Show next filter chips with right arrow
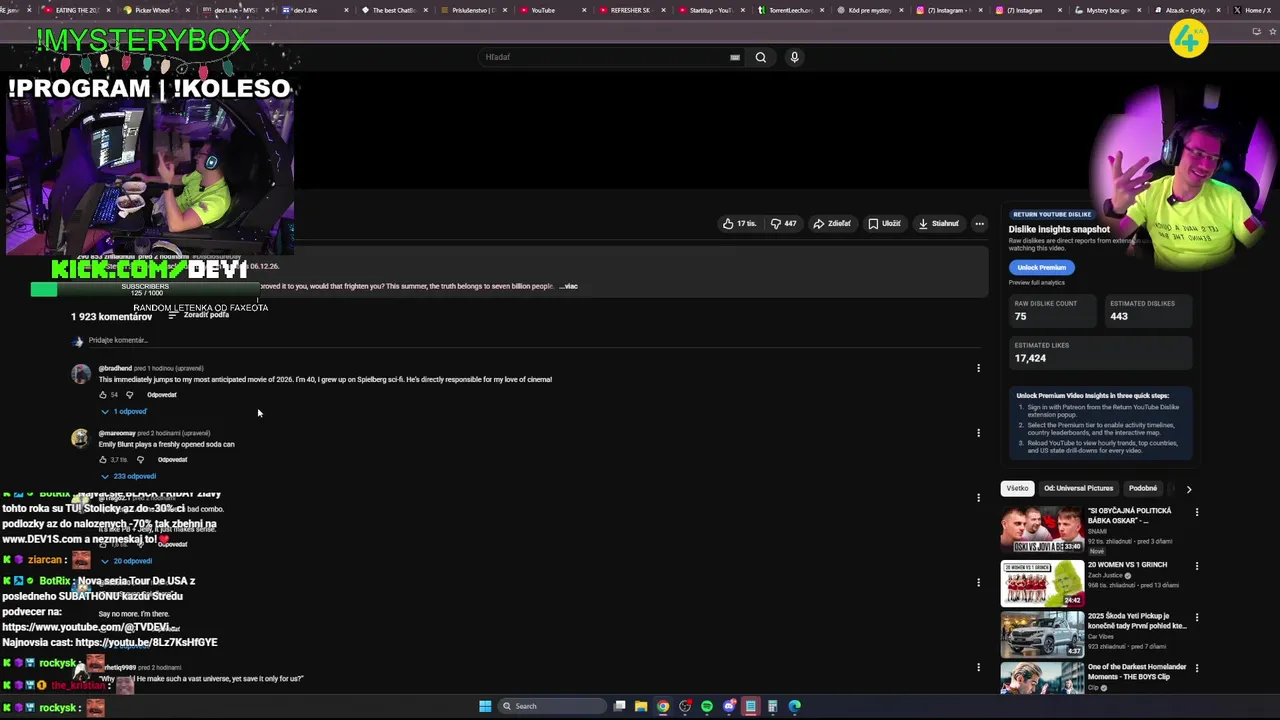 pyautogui.click(x=1188, y=489)
